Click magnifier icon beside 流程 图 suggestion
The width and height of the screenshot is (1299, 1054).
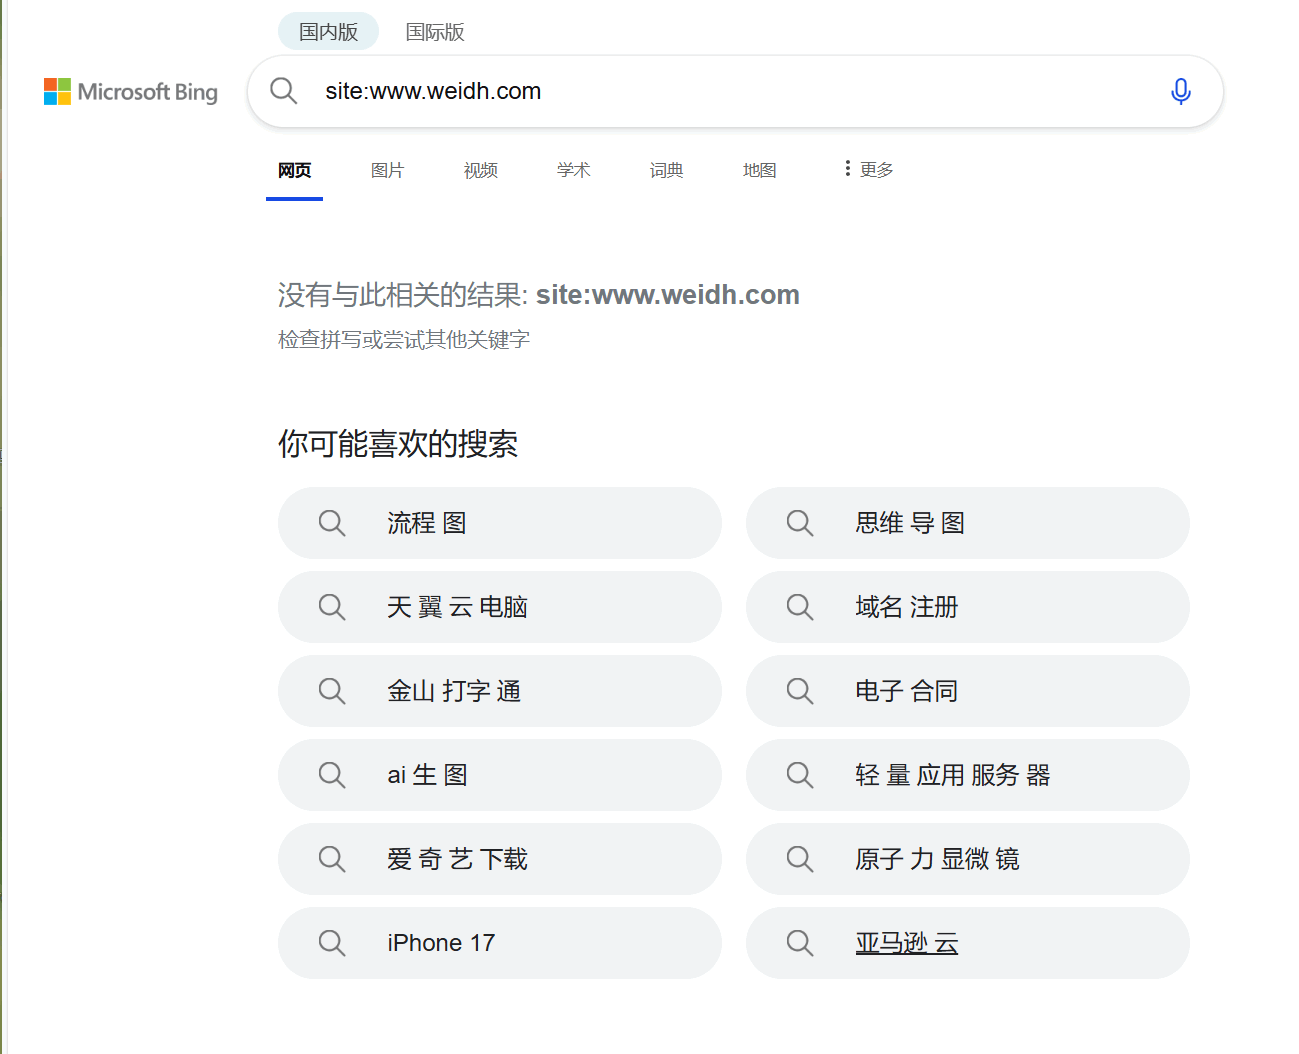pyautogui.click(x=332, y=523)
